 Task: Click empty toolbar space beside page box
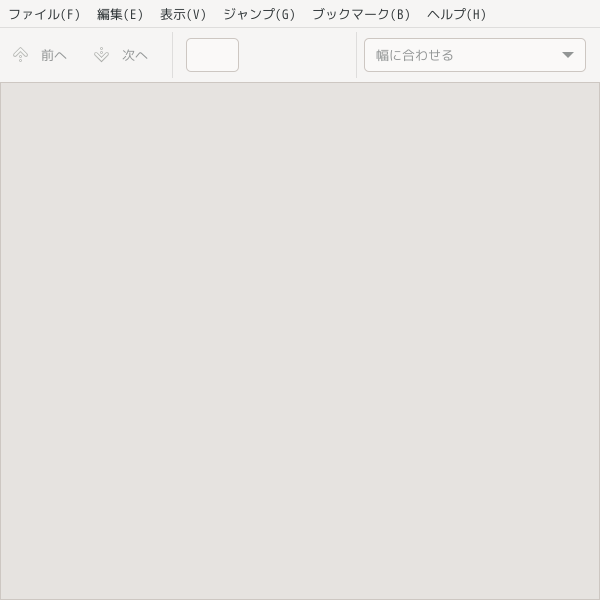[297, 55]
